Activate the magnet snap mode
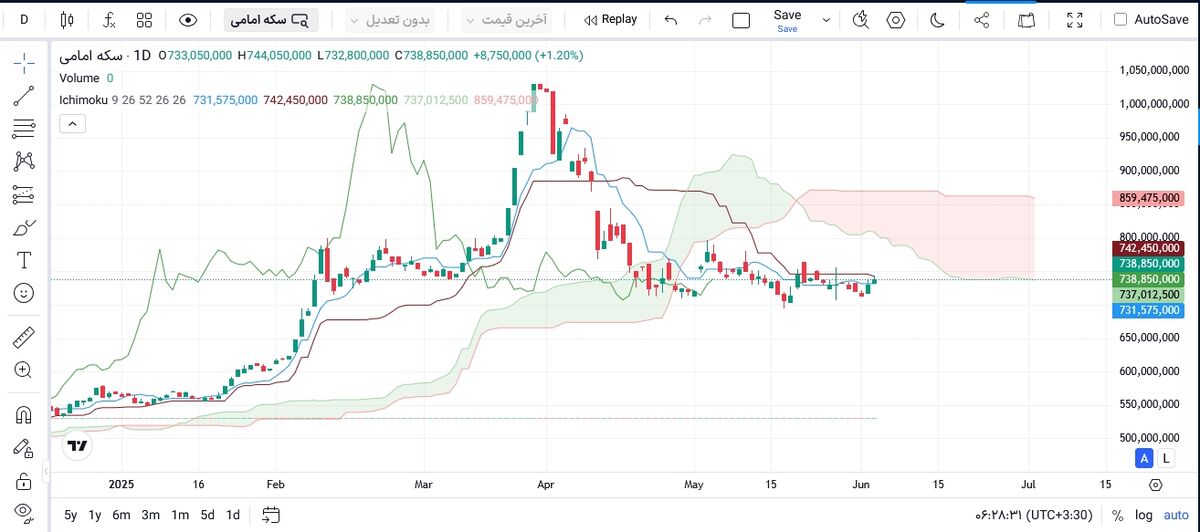This screenshot has height=532, width=1200. (x=24, y=414)
